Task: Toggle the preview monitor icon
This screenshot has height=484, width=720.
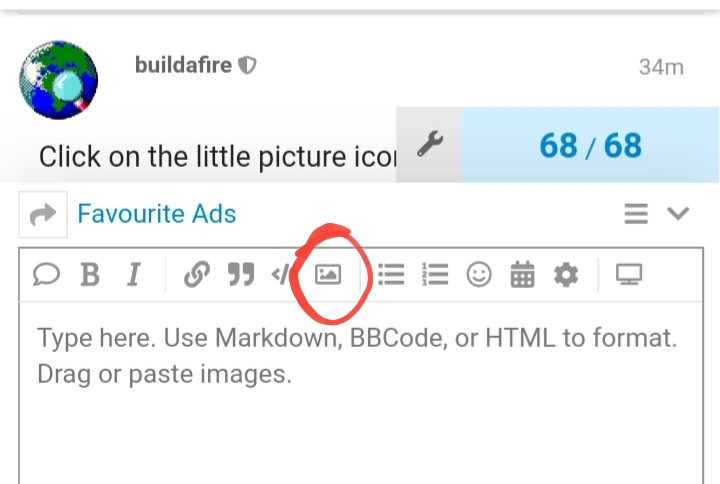Action: pyautogui.click(x=629, y=275)
